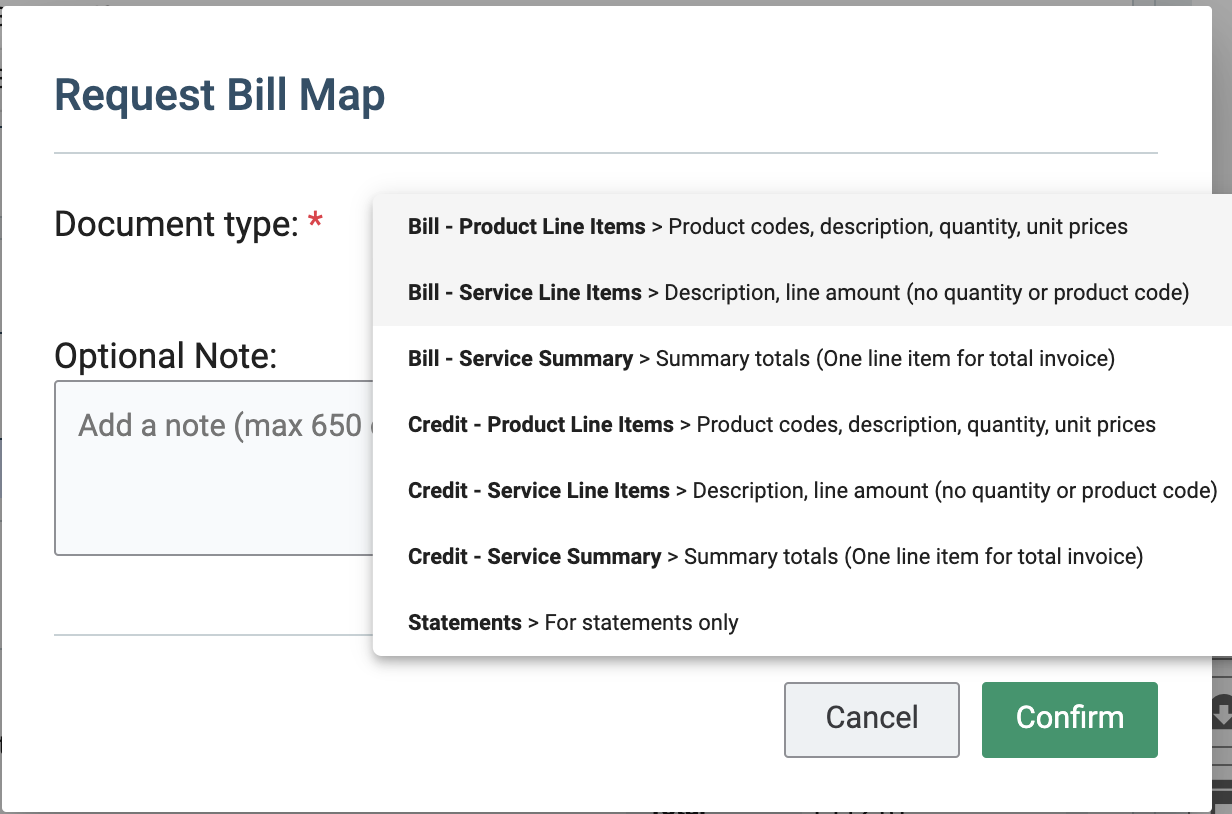Choose Credit - Service Line Items option
The image size is (1232, 814).
[x=811, y=491]
